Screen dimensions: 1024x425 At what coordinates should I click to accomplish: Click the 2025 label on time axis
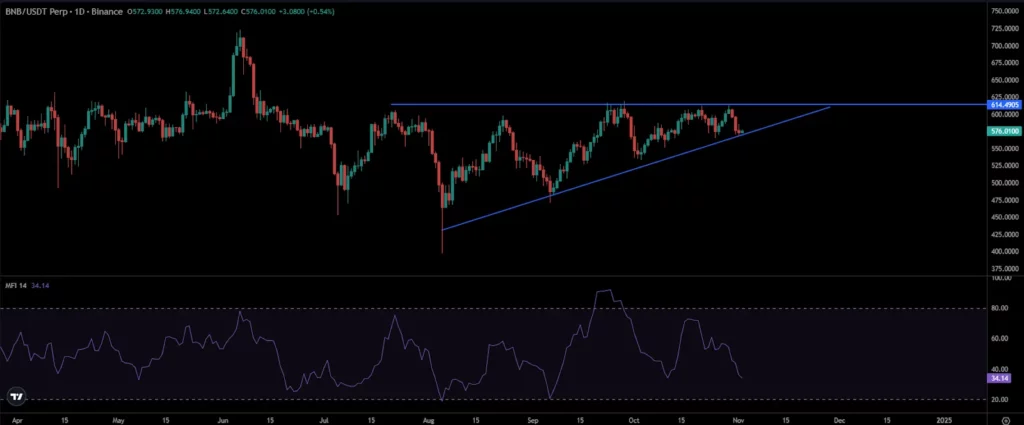944,420
